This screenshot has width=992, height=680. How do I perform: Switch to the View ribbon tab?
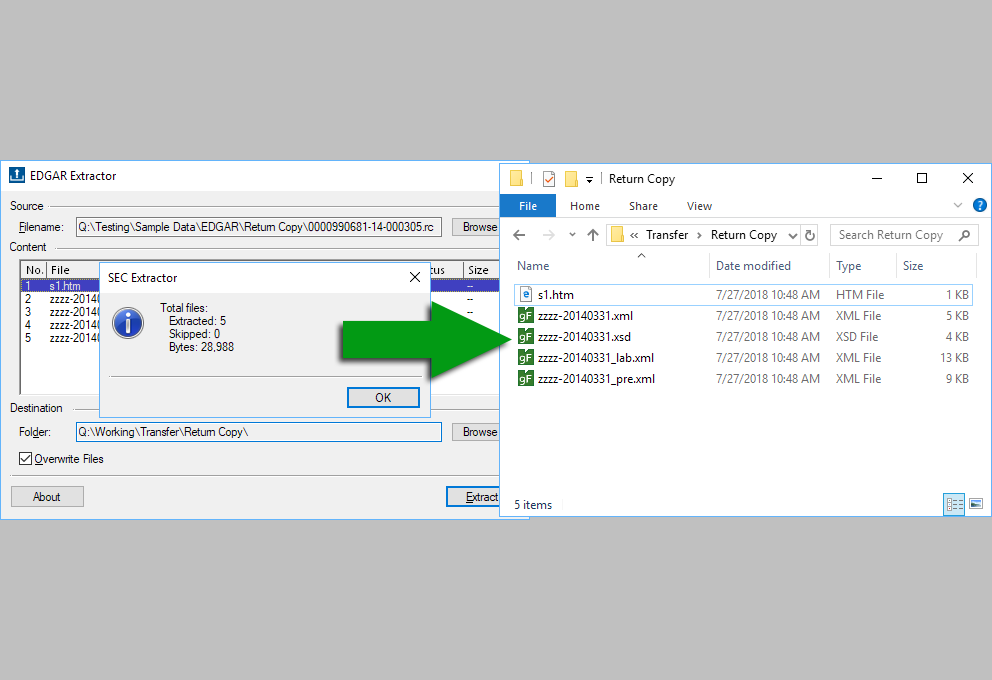point(699,206)
